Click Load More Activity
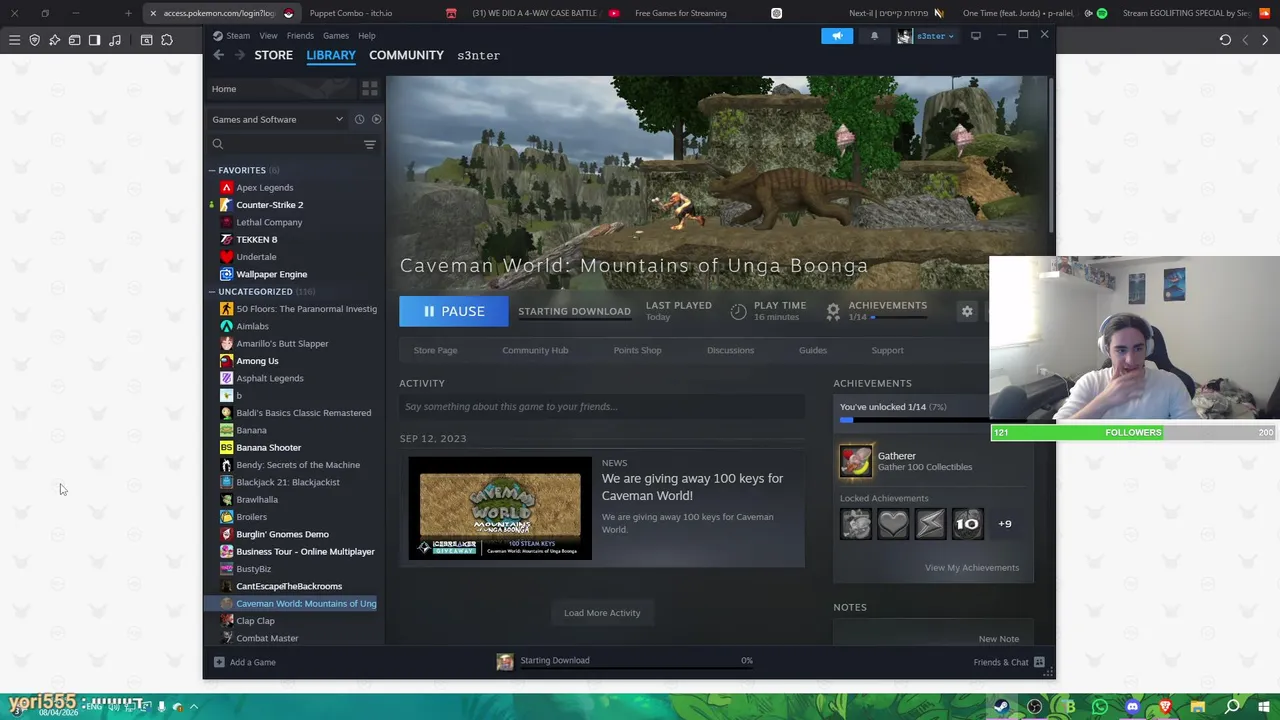The image size is (1280, 720). pyautogui.click(x=602, y=613)
